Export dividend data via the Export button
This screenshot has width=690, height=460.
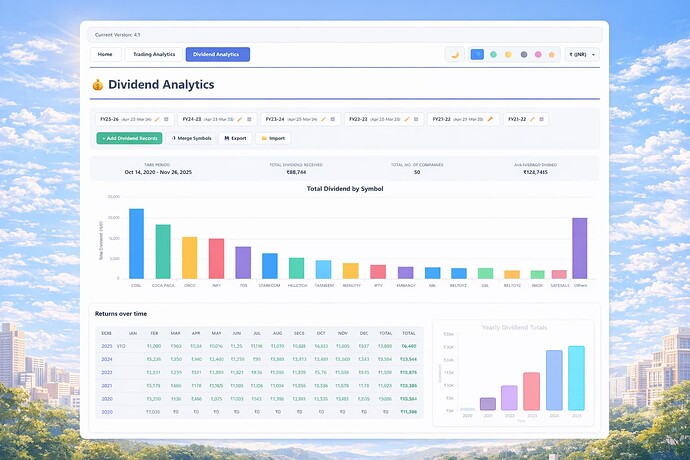[x=234, y=138]
